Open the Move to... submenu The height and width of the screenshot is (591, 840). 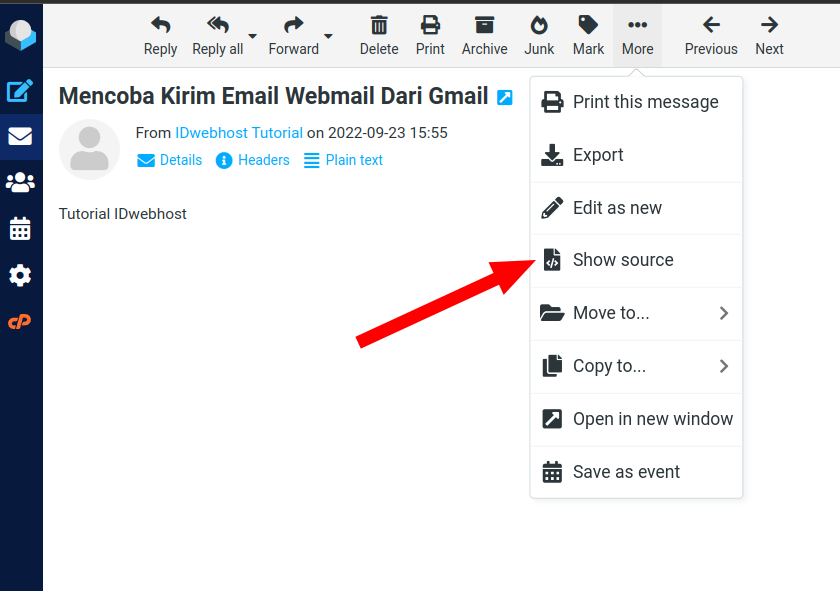[x=636, y=313]
